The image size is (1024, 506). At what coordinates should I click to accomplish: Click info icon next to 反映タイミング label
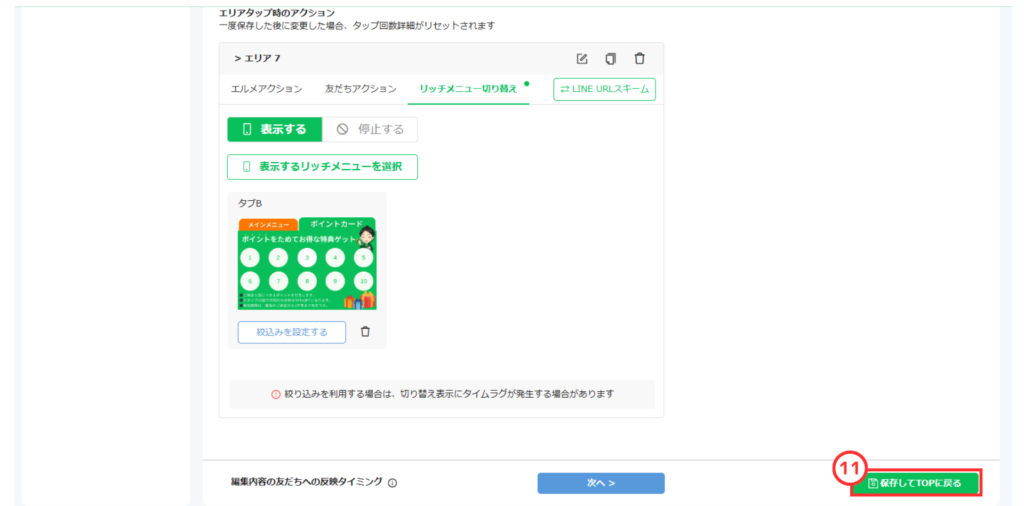click(x=392, y=483)
